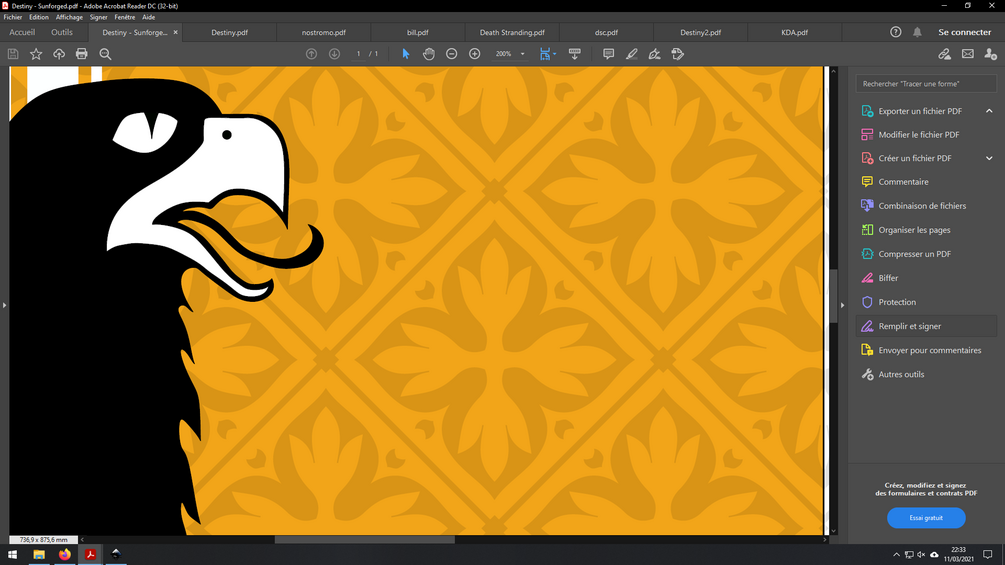The height and width of the screenshot is (565, 1005).
Task: Open Remplir et signer tool
Action: tap(926, 326)
